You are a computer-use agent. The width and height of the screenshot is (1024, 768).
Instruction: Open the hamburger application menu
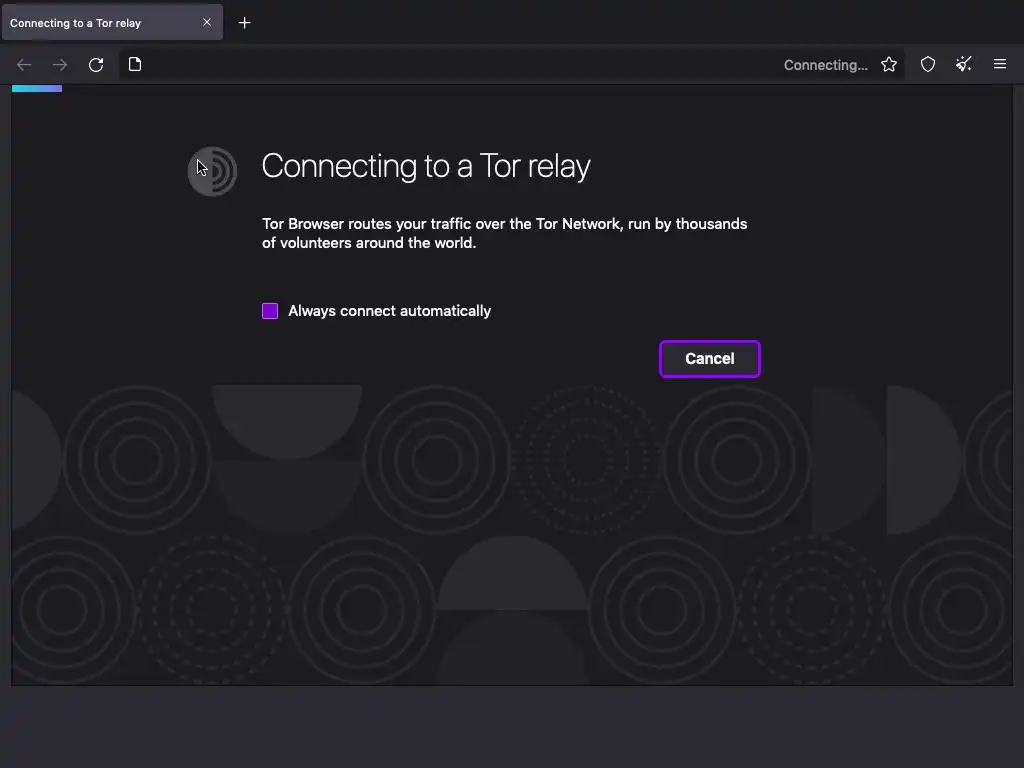tap(1000, 64)
